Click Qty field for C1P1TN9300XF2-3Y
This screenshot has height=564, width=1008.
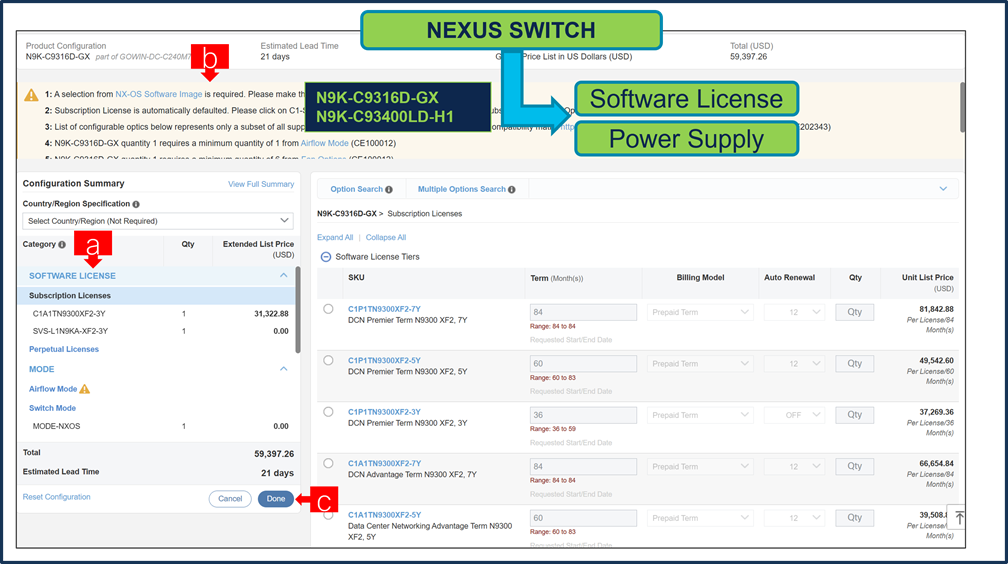[x=854, y=415]
